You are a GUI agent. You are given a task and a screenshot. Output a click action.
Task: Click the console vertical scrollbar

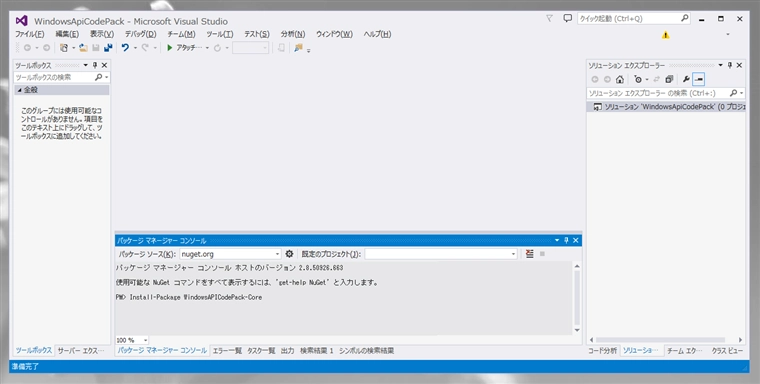tap(577, 298)
